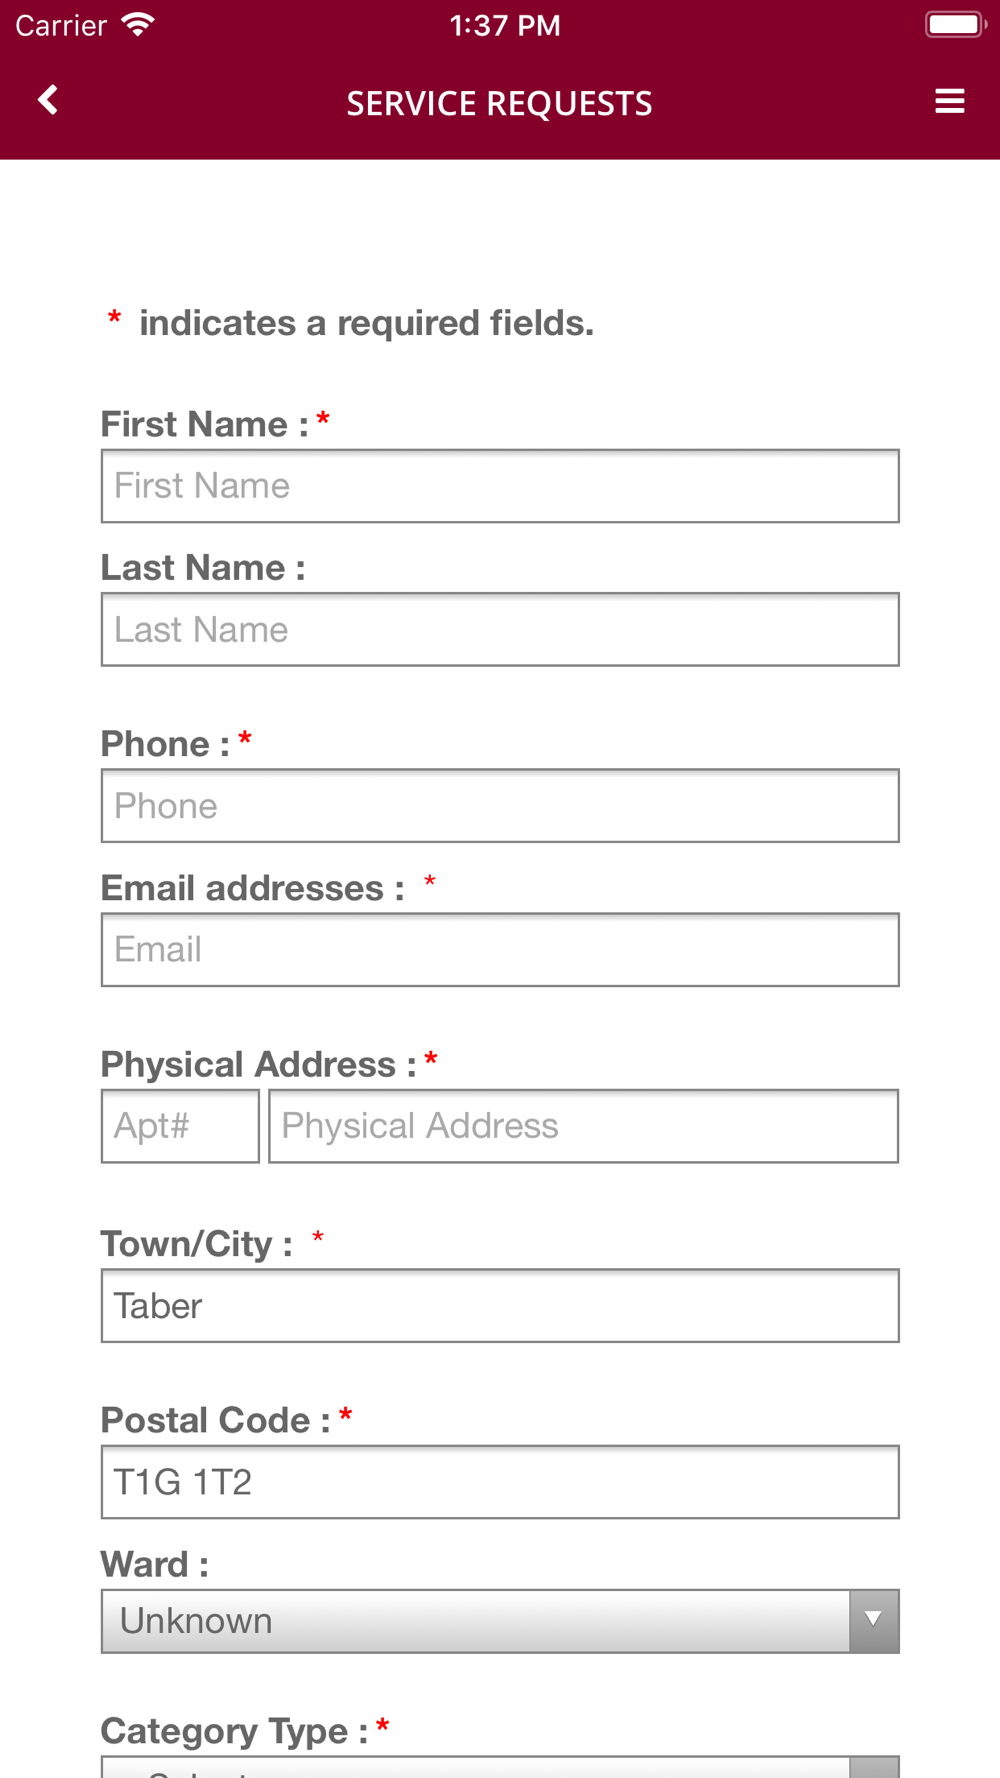The height and width of the screenshot is (1778, 1000).
Task: Select the Postal Code field T1G 1T2
Action: tap(500, 1482)
